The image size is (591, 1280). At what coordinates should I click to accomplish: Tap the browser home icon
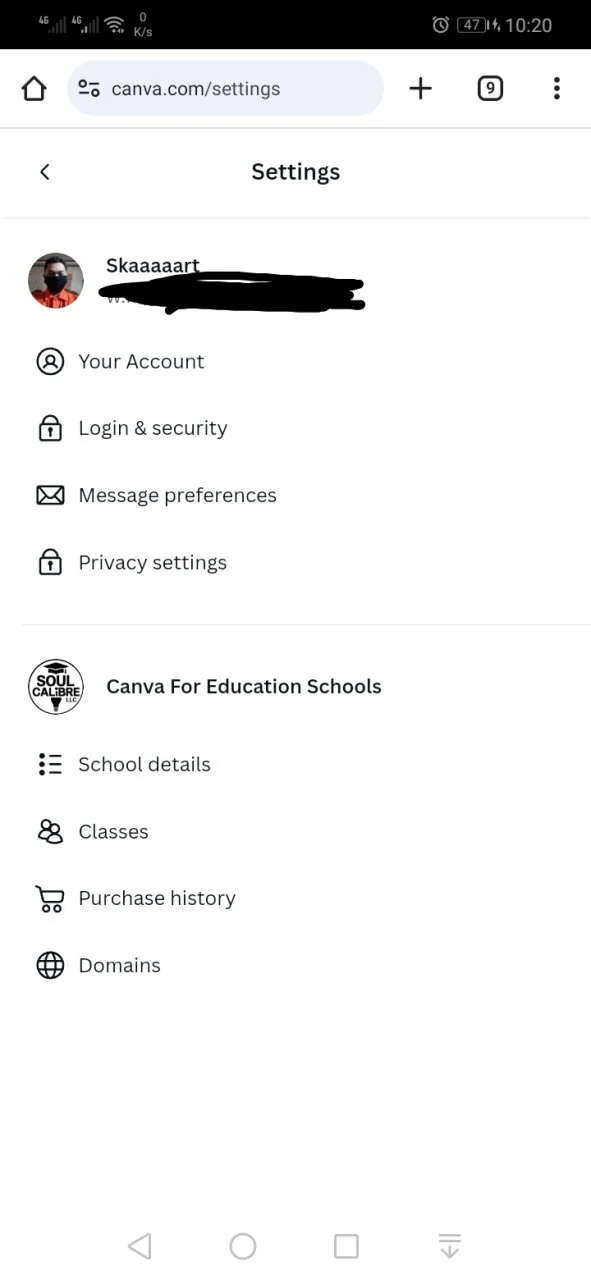(34, 89)
